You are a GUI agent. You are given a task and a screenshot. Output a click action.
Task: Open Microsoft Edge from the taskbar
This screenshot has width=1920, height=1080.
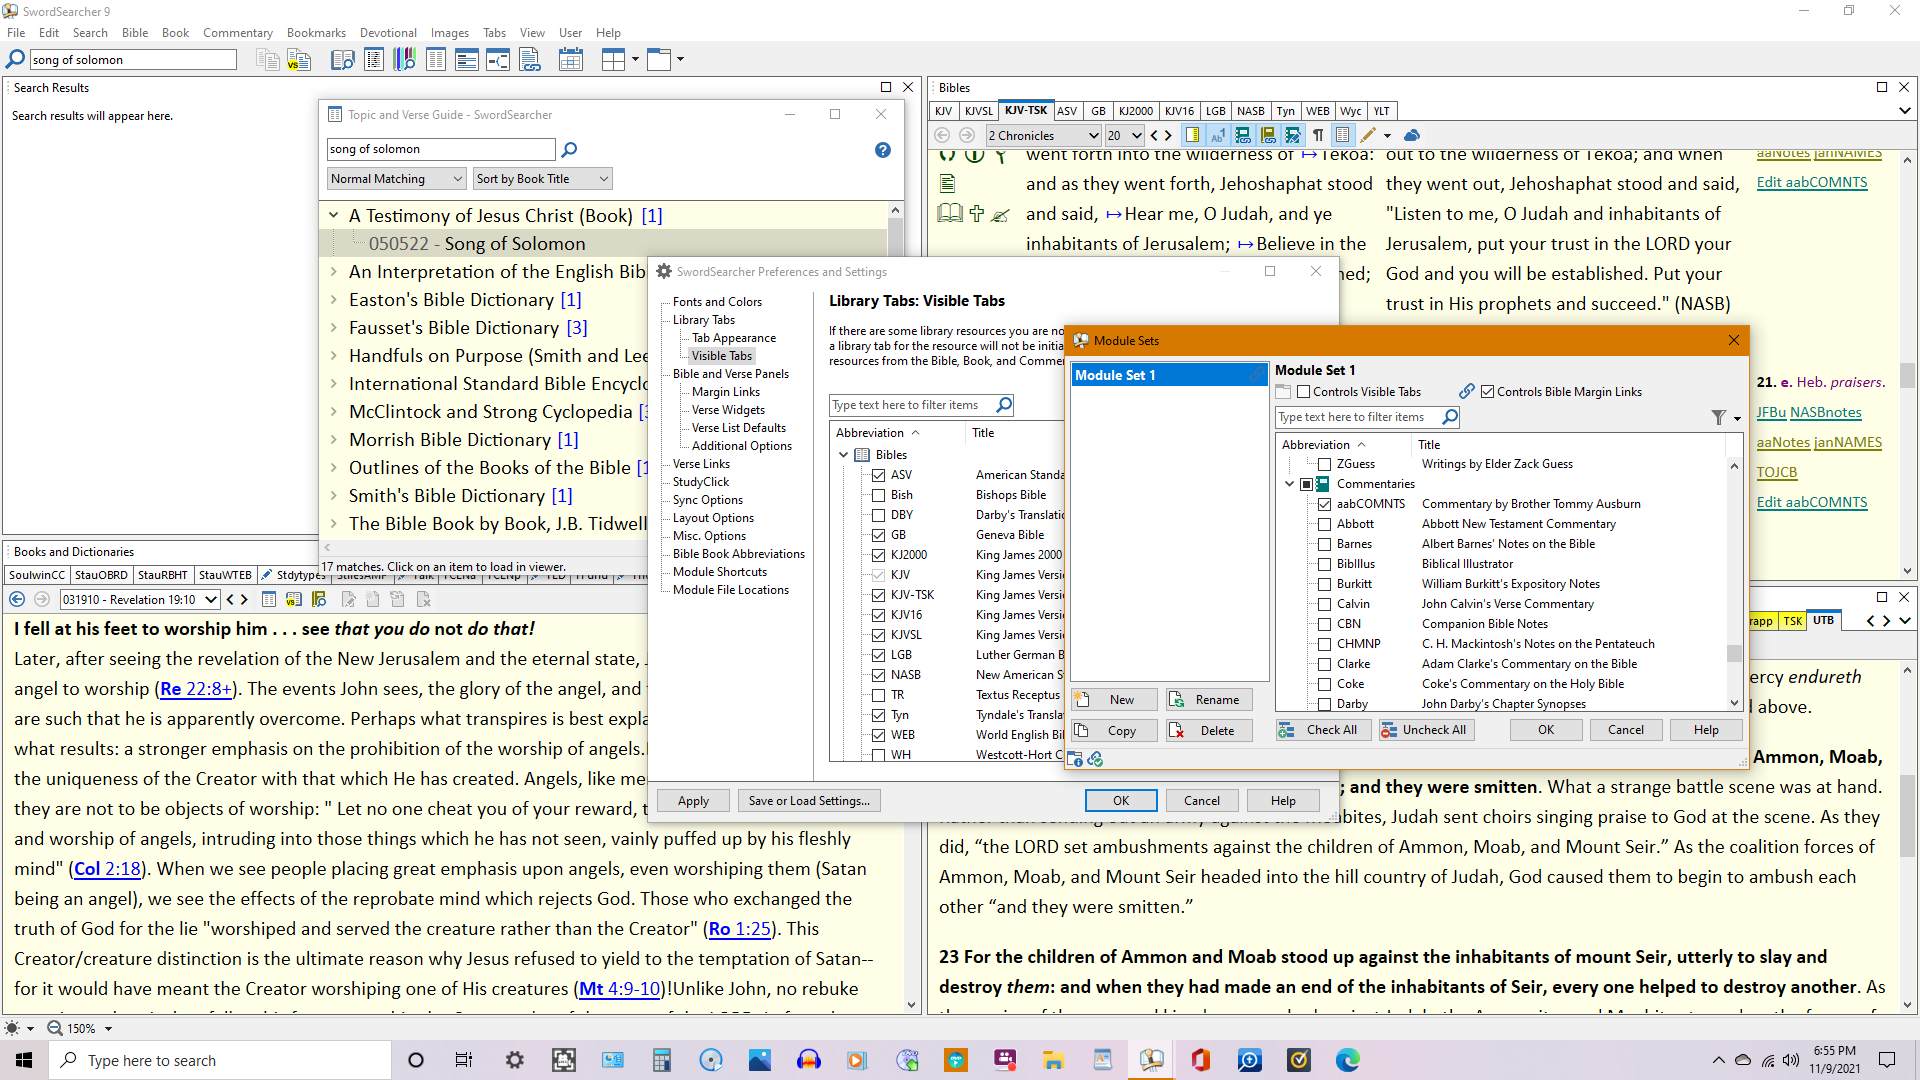pyautogui.click(x=1347, y=1060)
